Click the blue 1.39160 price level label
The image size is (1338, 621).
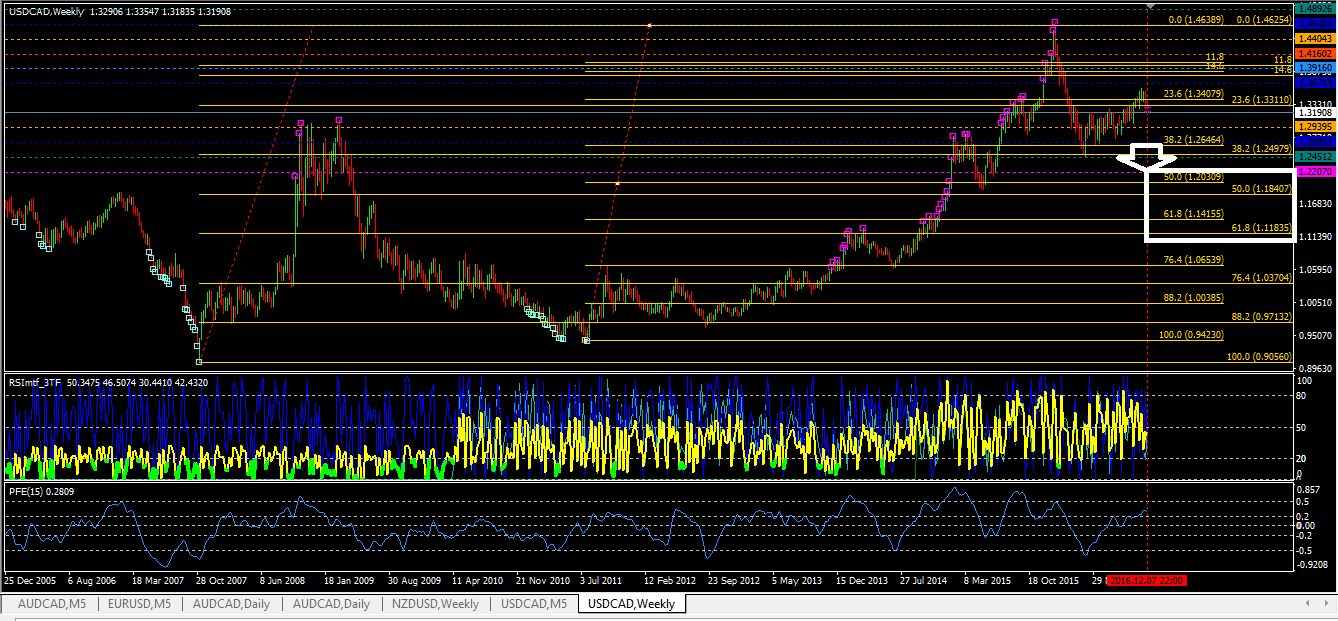(1313, 68)
